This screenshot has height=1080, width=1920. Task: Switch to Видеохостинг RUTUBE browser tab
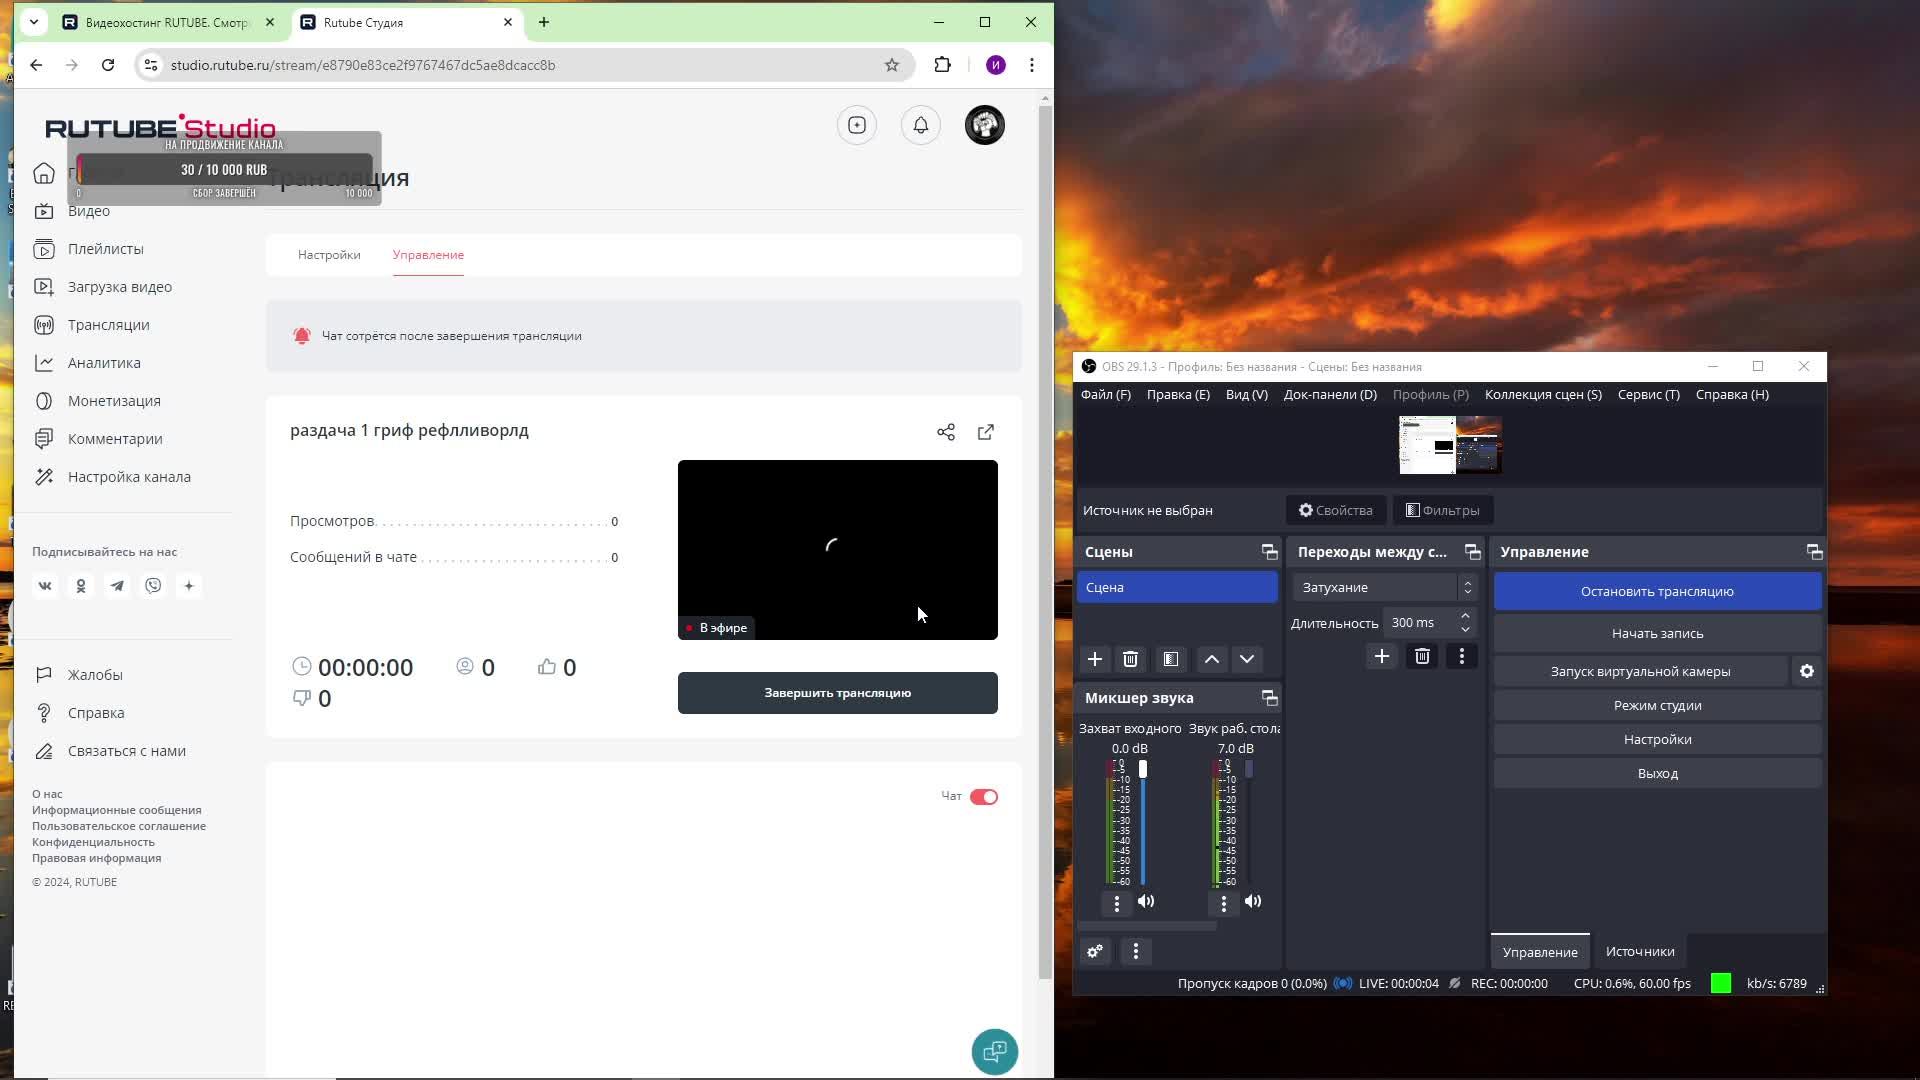(167, 22)
